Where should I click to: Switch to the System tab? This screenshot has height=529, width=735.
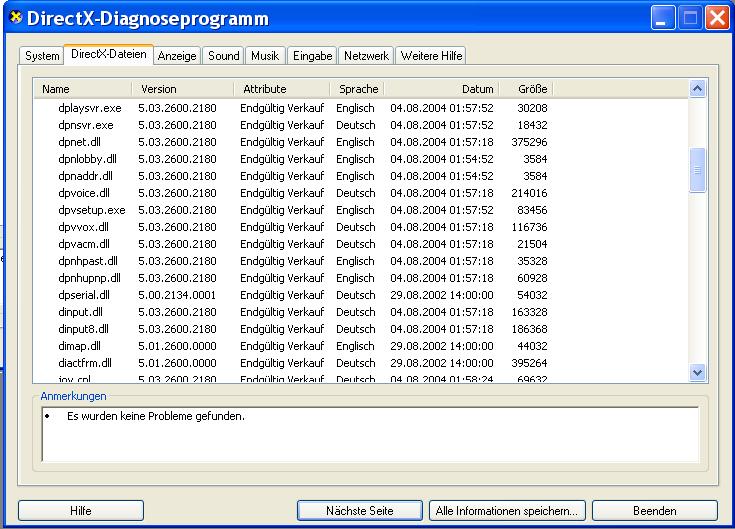pos(42,56)
